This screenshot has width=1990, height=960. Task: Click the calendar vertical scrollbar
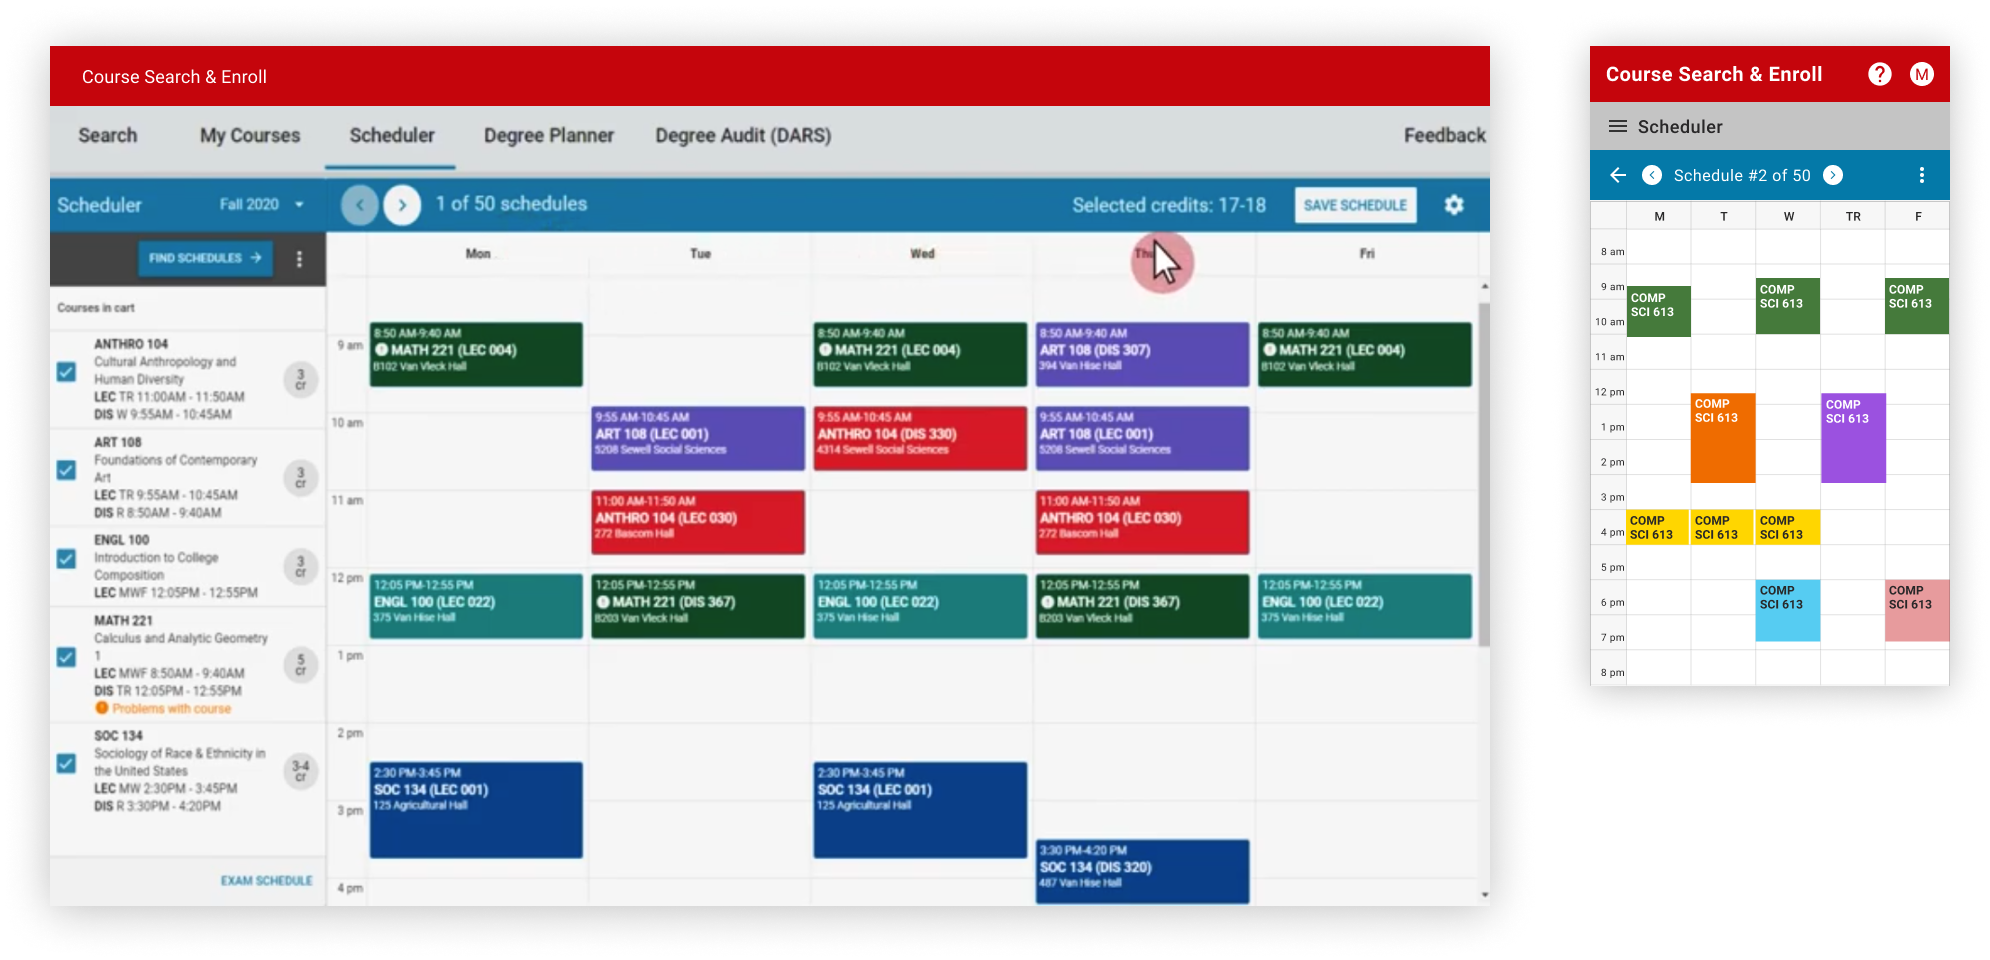pos(1483,470)
